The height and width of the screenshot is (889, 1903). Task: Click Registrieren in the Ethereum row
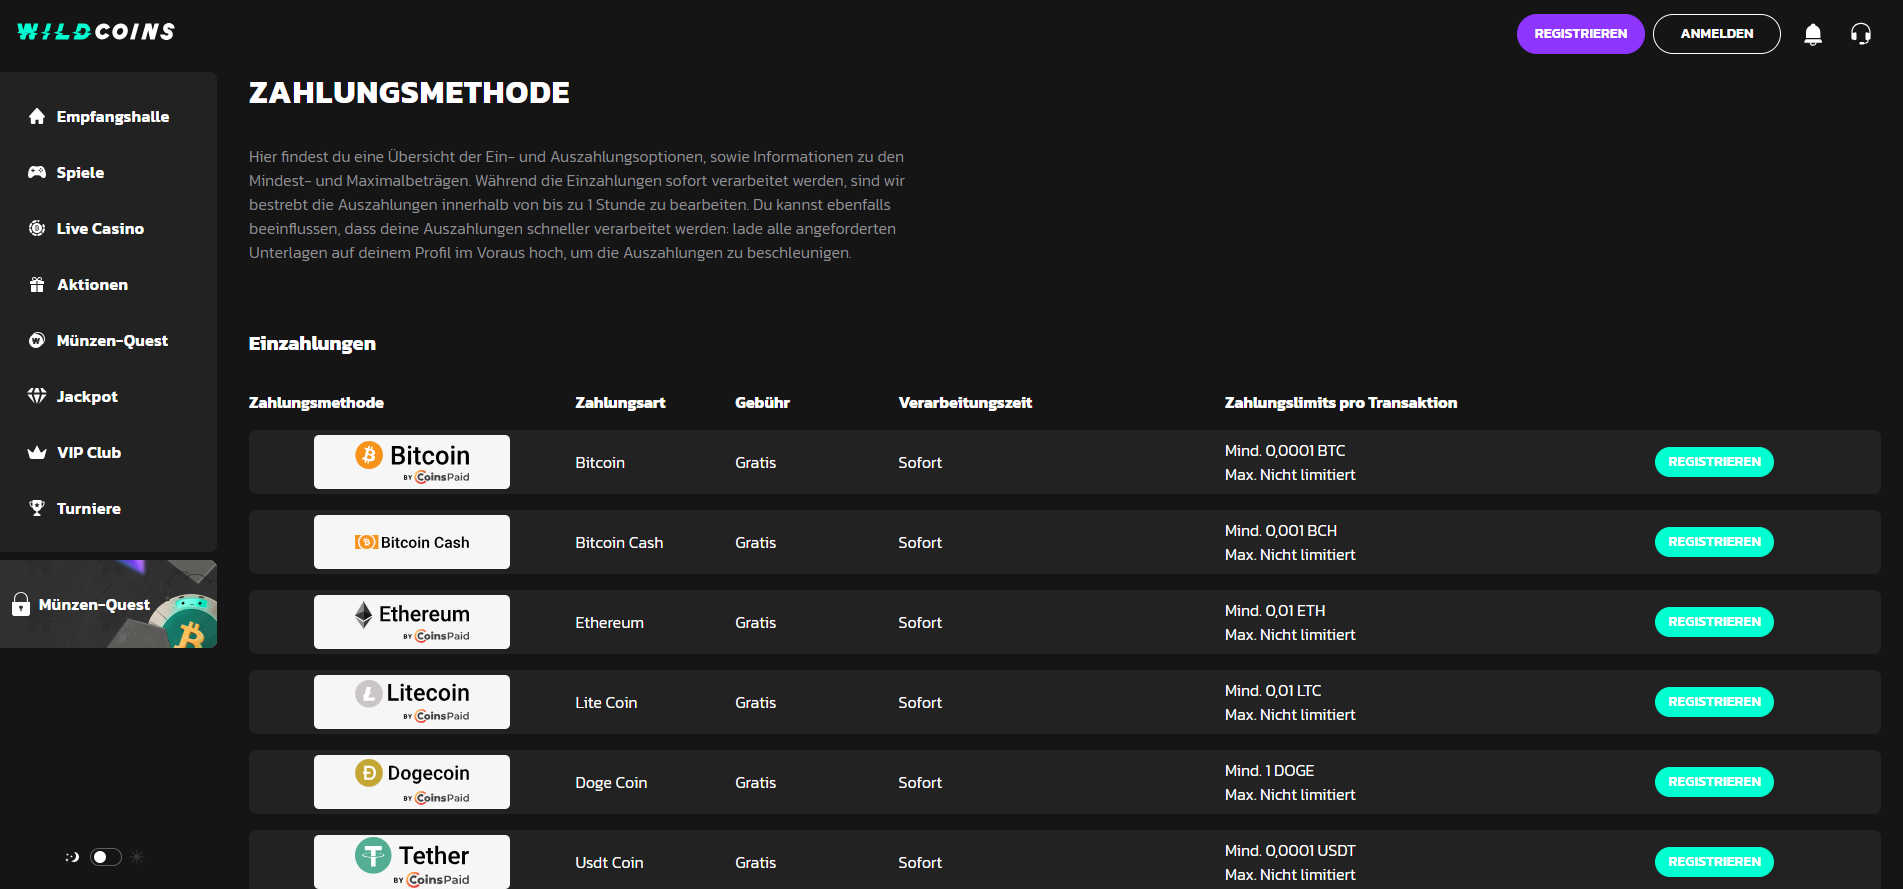point(1714,622)
